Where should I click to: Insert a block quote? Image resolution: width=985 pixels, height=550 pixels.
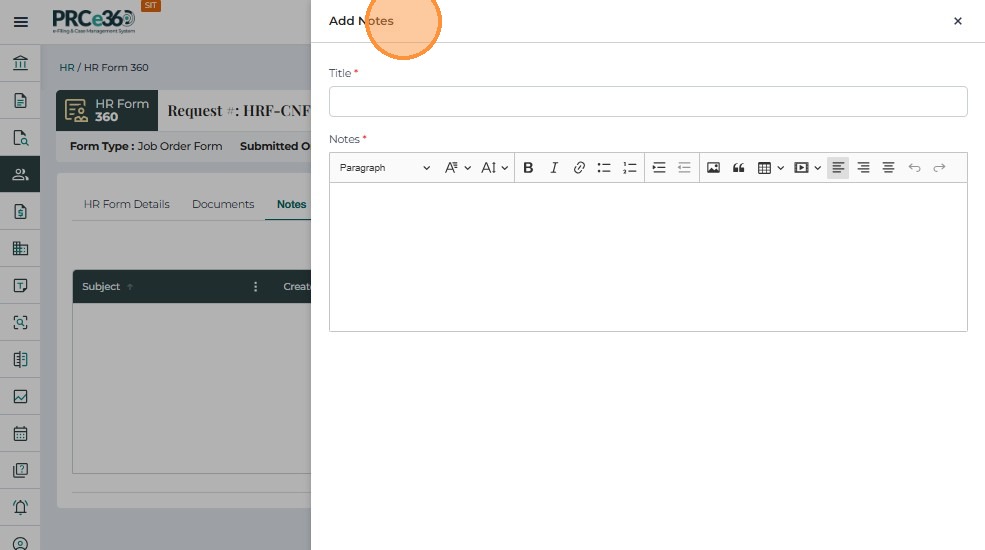(739, 168)
